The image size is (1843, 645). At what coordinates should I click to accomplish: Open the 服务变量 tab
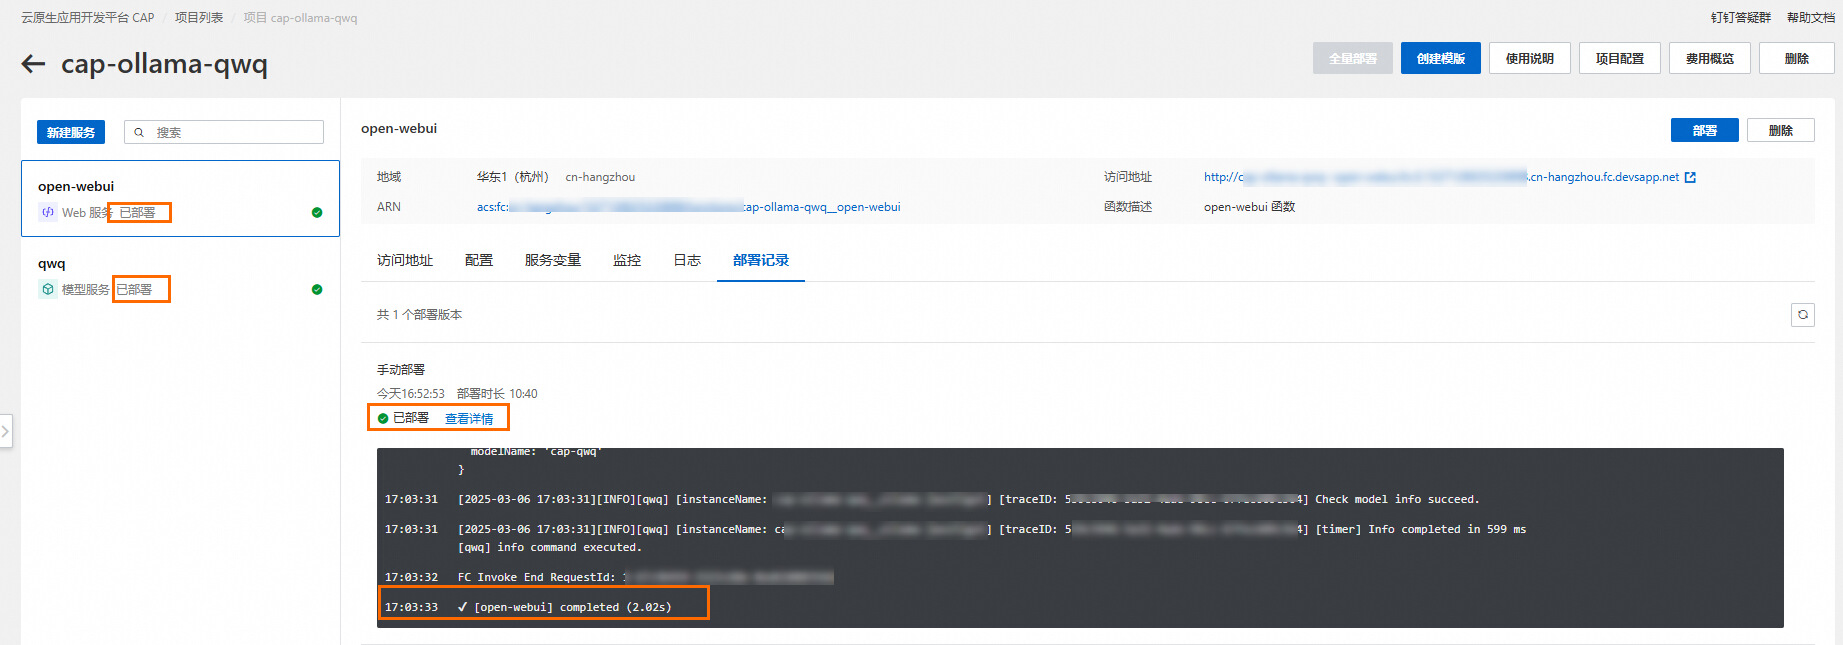552,261
